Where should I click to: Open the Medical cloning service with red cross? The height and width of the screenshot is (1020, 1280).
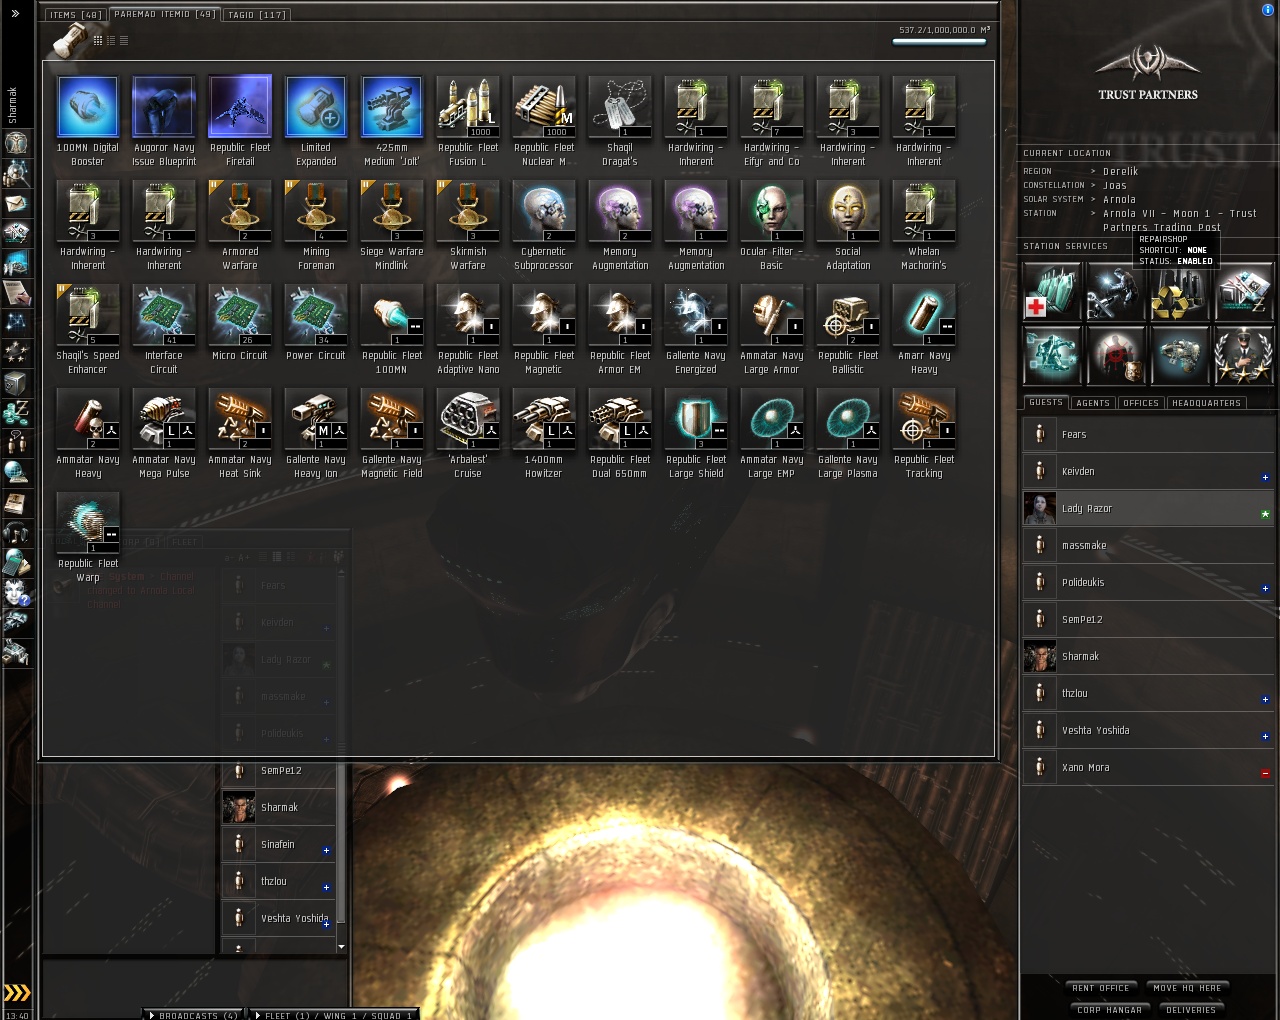(x=1052, y=291)
